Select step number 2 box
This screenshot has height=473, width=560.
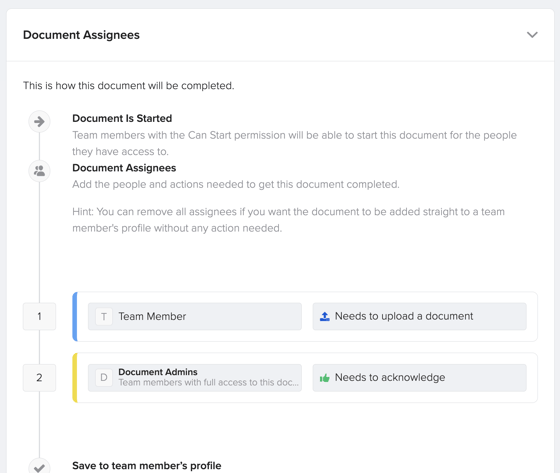(x=39, y=378)
